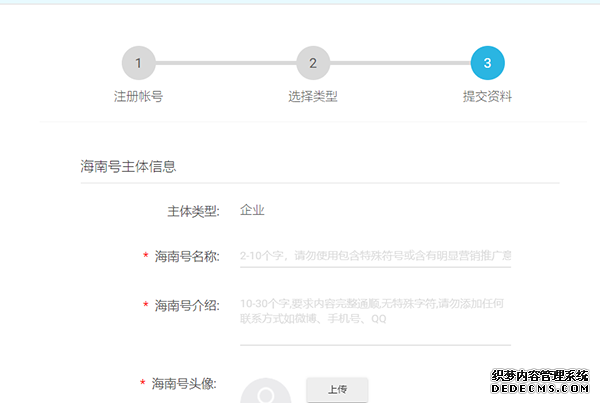
Task: Click the 选择类型 step label
Action: (313, 96)
